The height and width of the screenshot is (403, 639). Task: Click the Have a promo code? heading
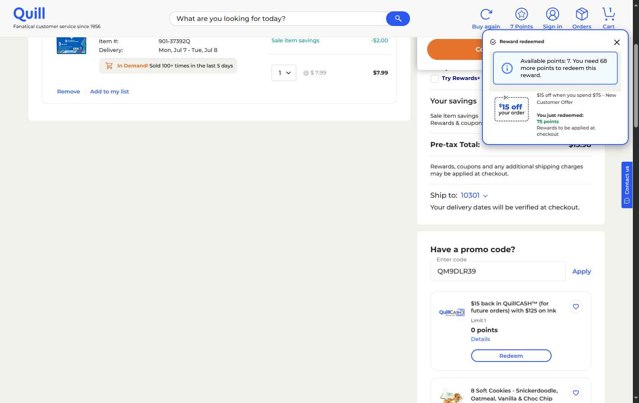472,249
